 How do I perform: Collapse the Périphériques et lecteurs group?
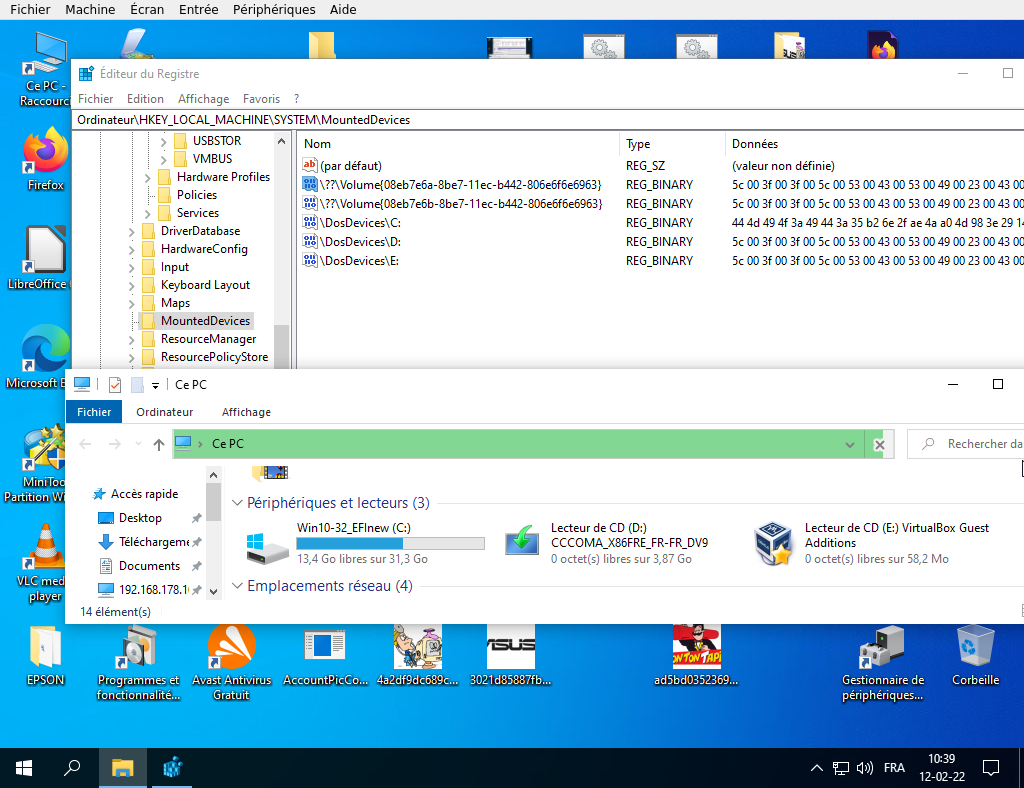click(237, 503)
